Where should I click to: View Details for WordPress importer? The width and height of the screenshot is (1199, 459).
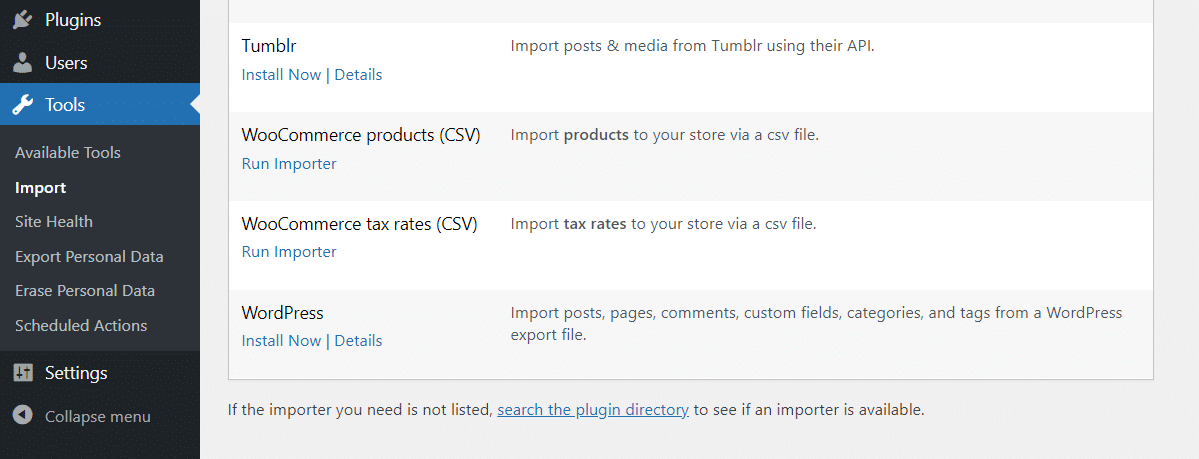coord(358,341)
